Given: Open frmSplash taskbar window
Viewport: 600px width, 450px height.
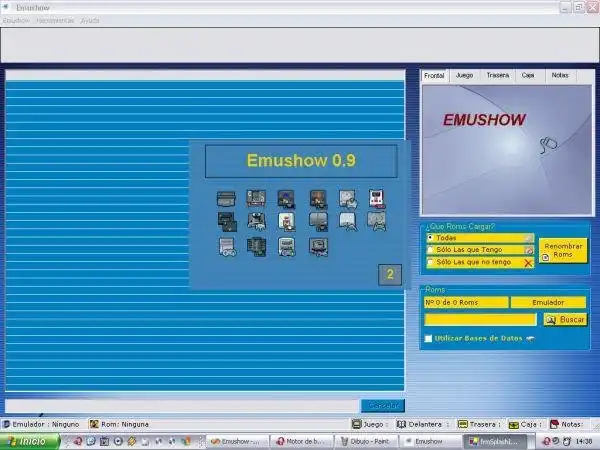Looking at the screenshot, I should pyautogui.click(x=495, y=442).
